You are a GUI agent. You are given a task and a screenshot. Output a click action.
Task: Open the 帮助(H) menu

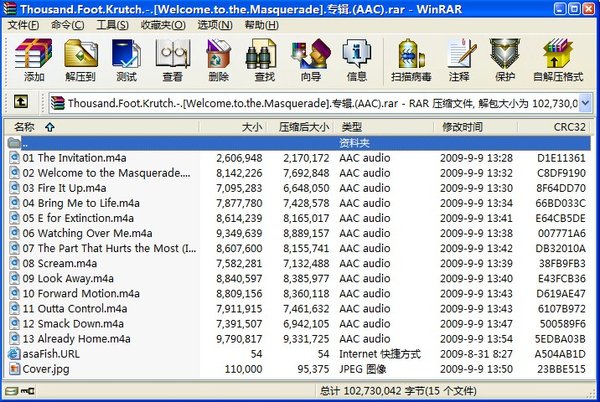[x=262, y=25]
